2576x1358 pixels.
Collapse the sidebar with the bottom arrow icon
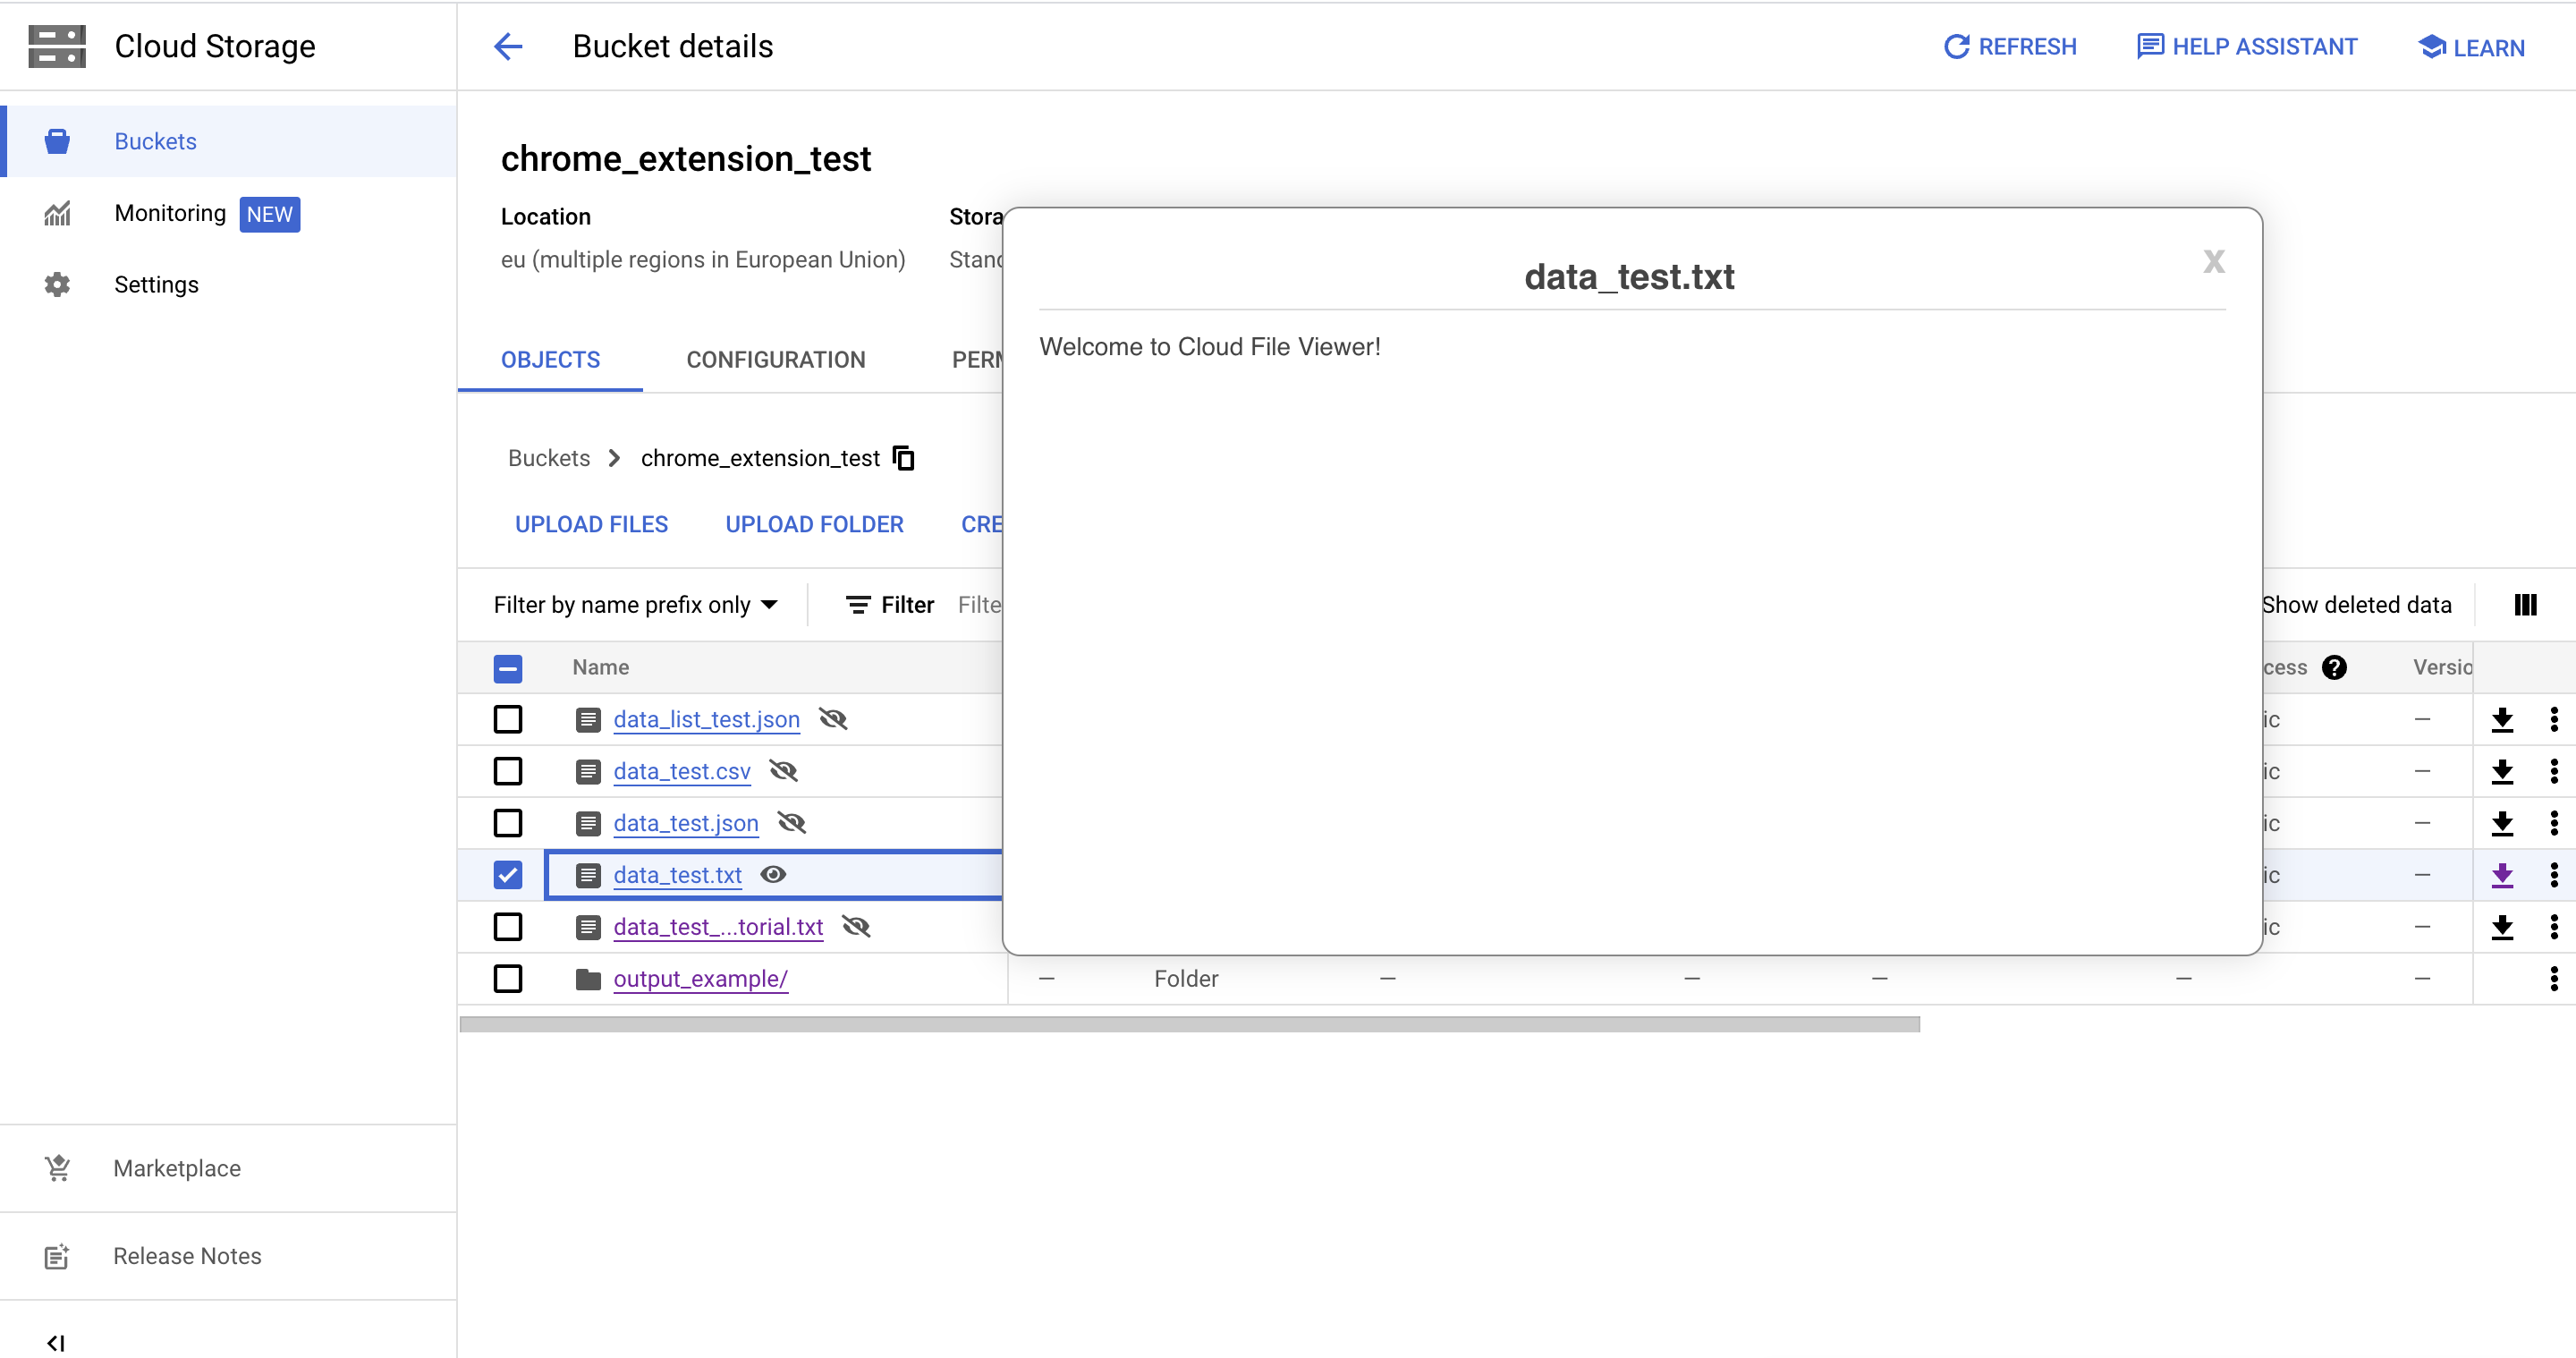56,1343
